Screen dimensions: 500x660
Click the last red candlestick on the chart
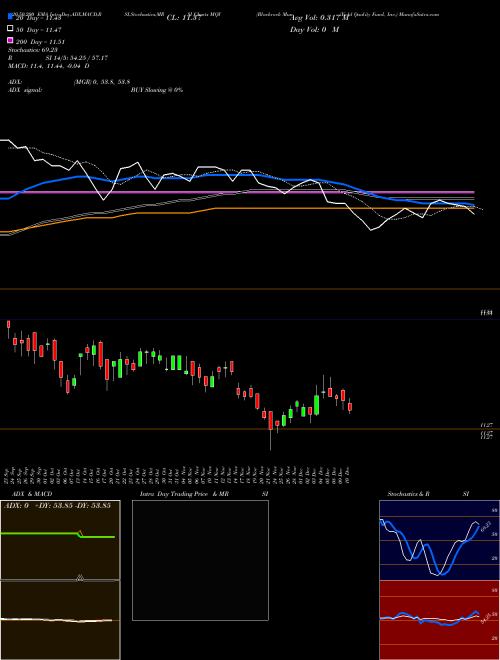coord(350,407)
